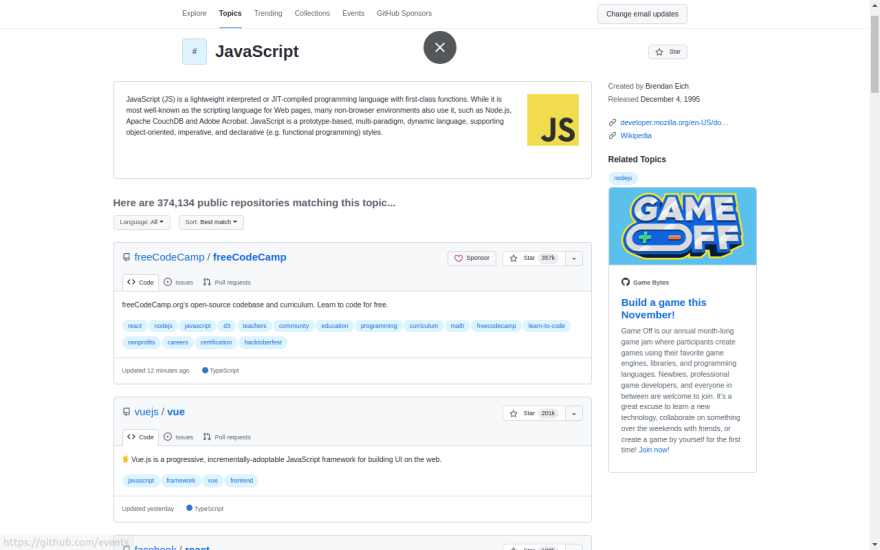Star the JavaScript topic
This screenshot has height=550, width=880.
667,52
